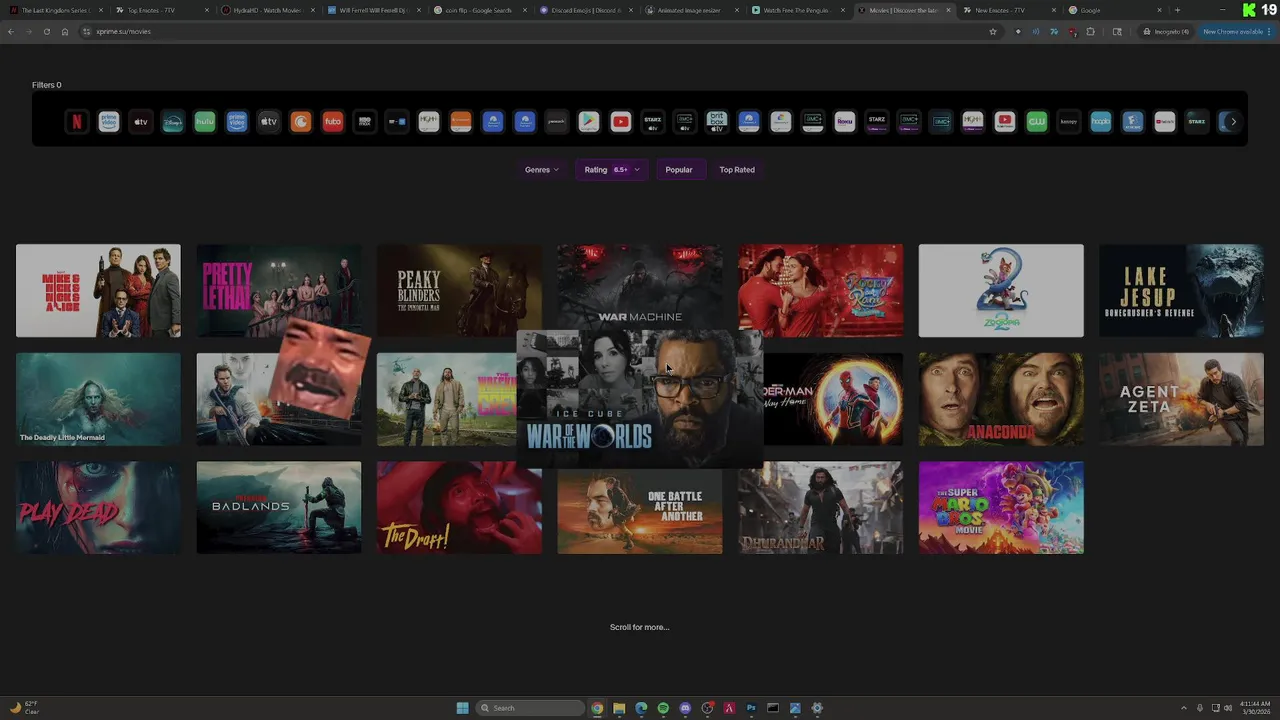Open Chrome from the taskbar

[597, 708]
